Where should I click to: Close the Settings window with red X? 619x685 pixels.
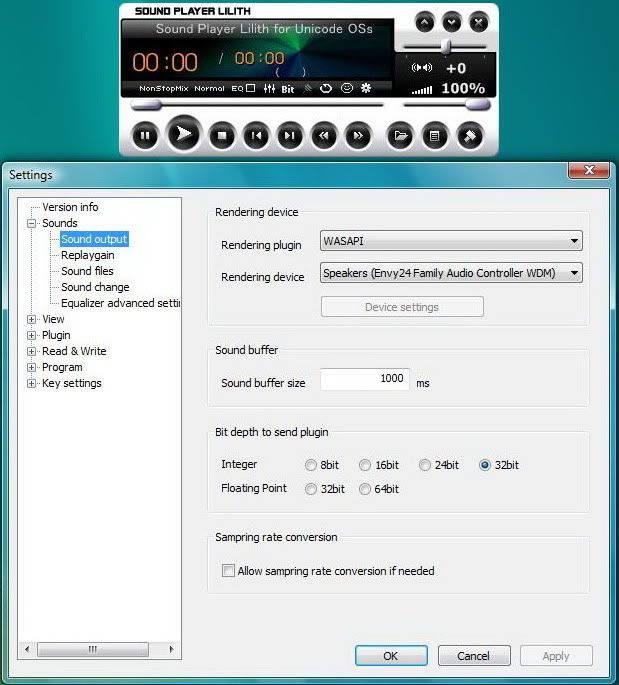589,170
